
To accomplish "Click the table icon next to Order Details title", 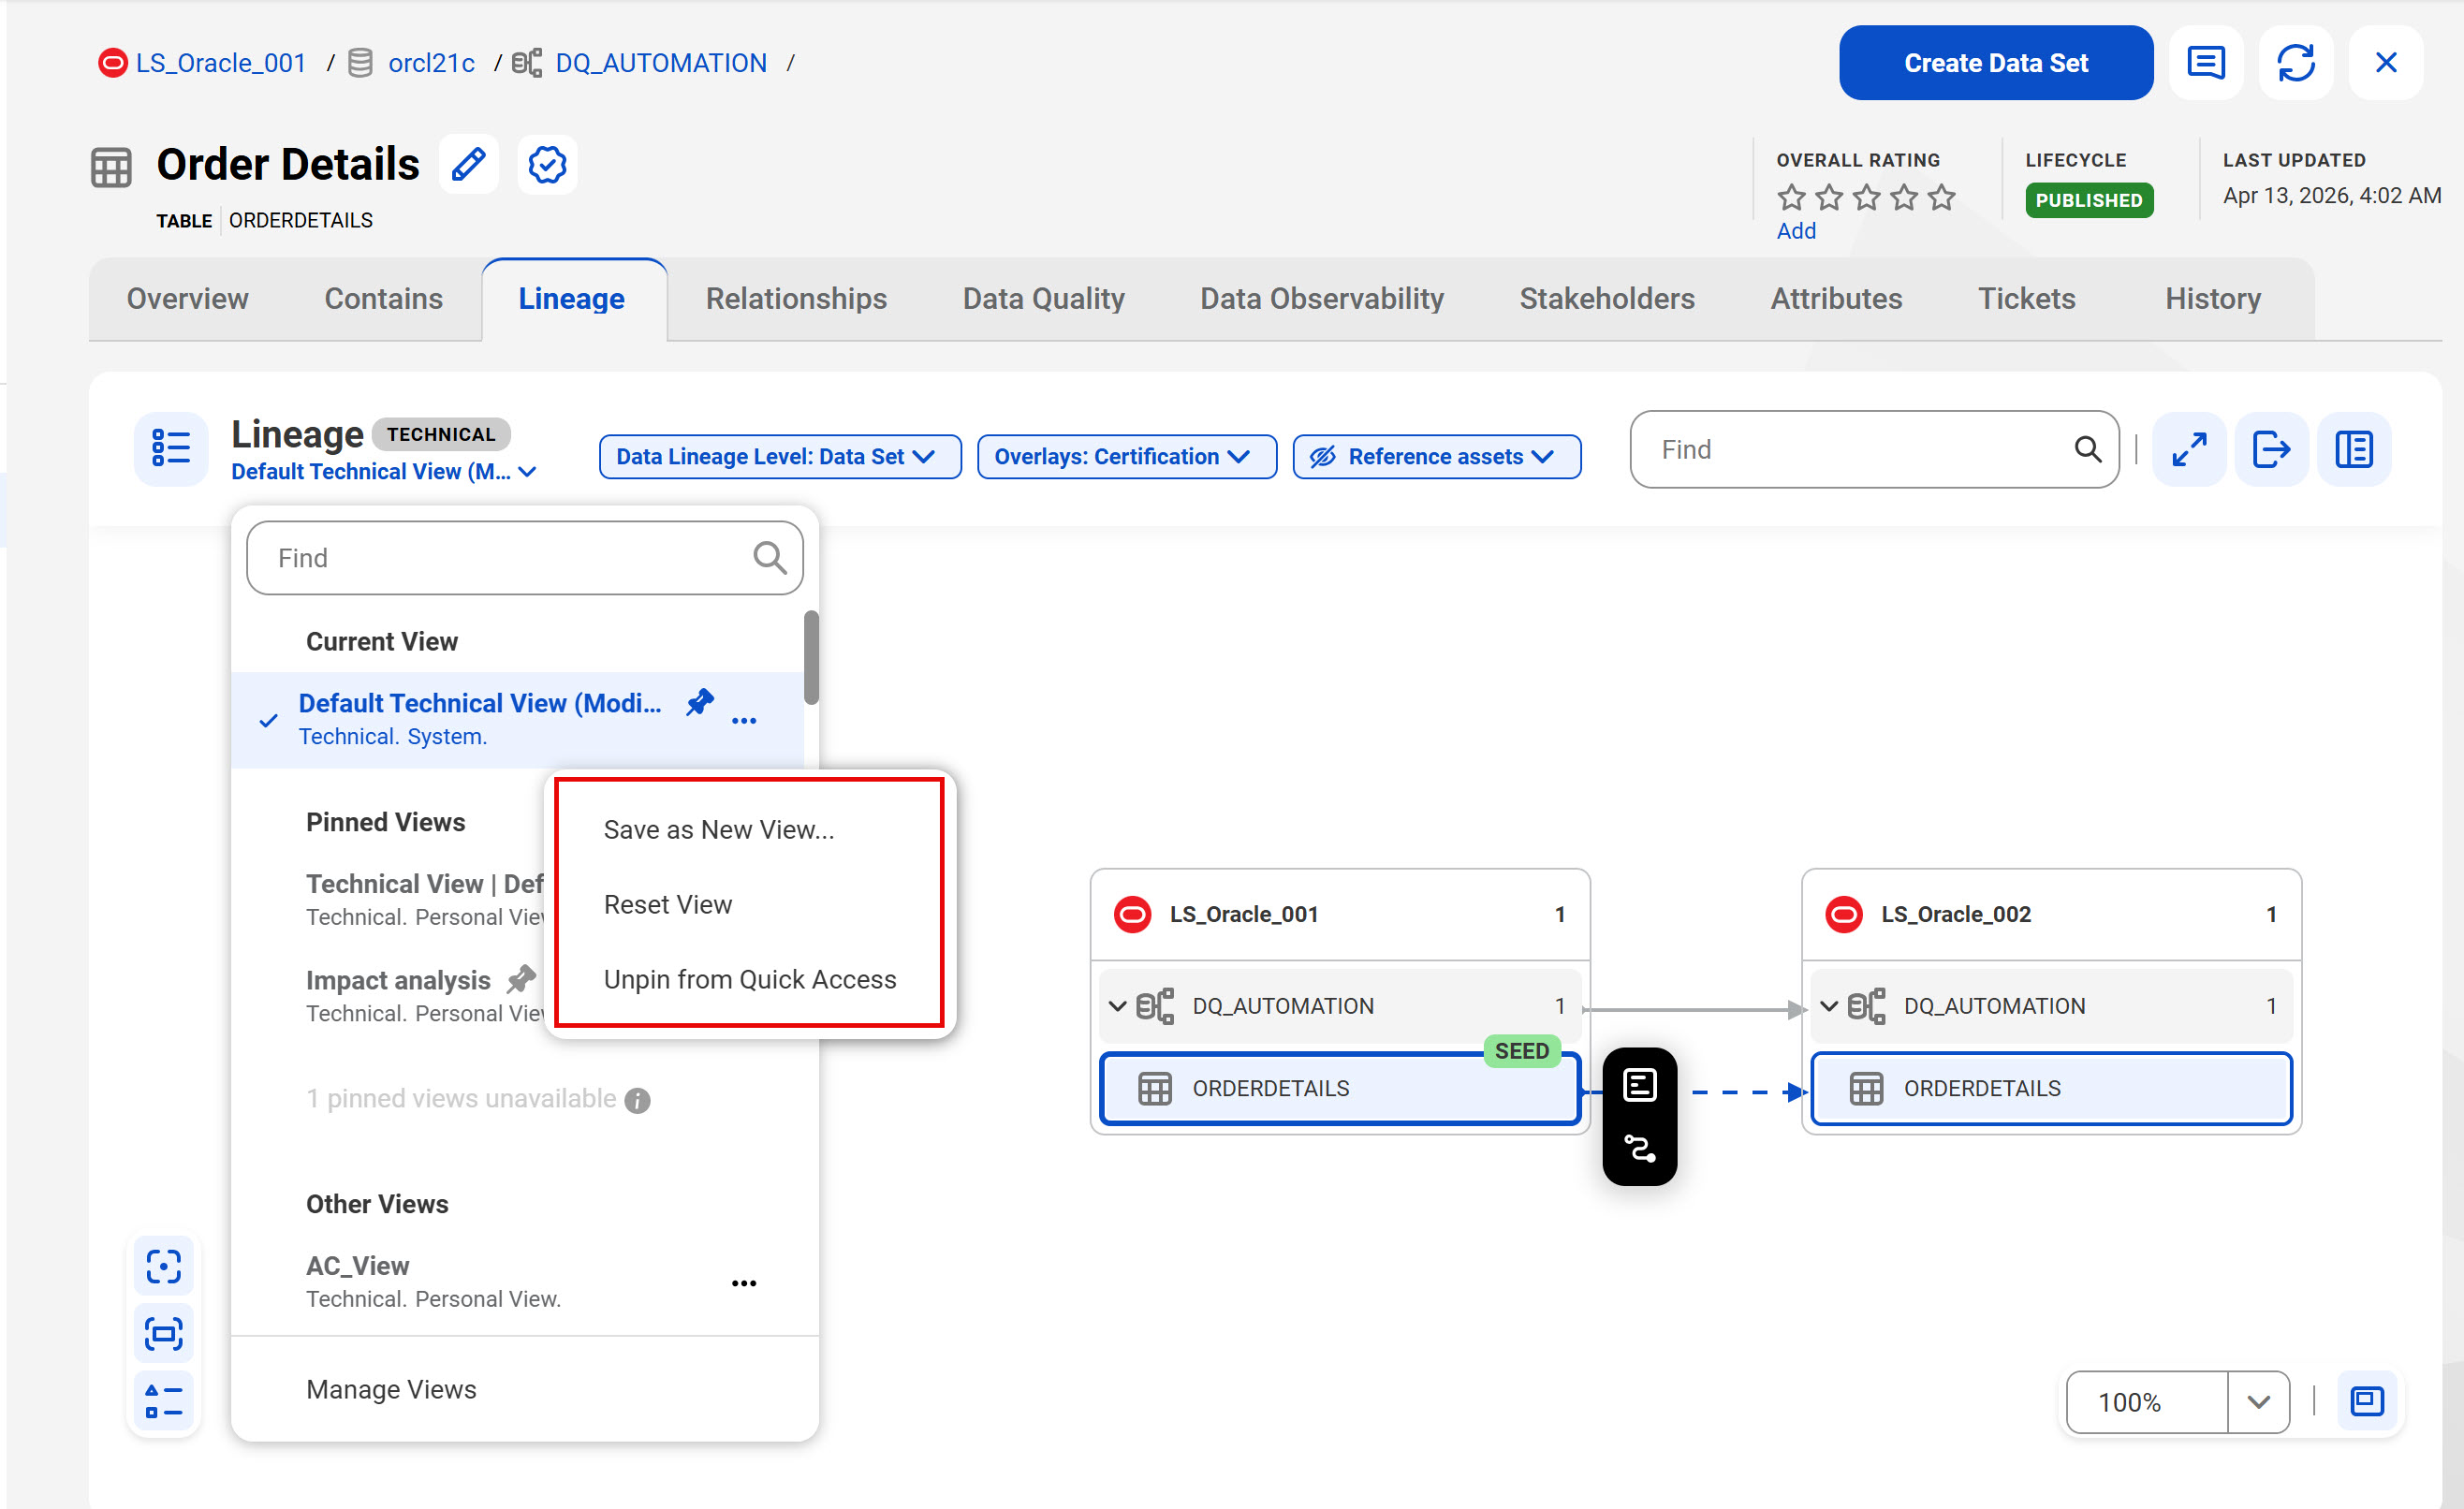I will (111, 166).
